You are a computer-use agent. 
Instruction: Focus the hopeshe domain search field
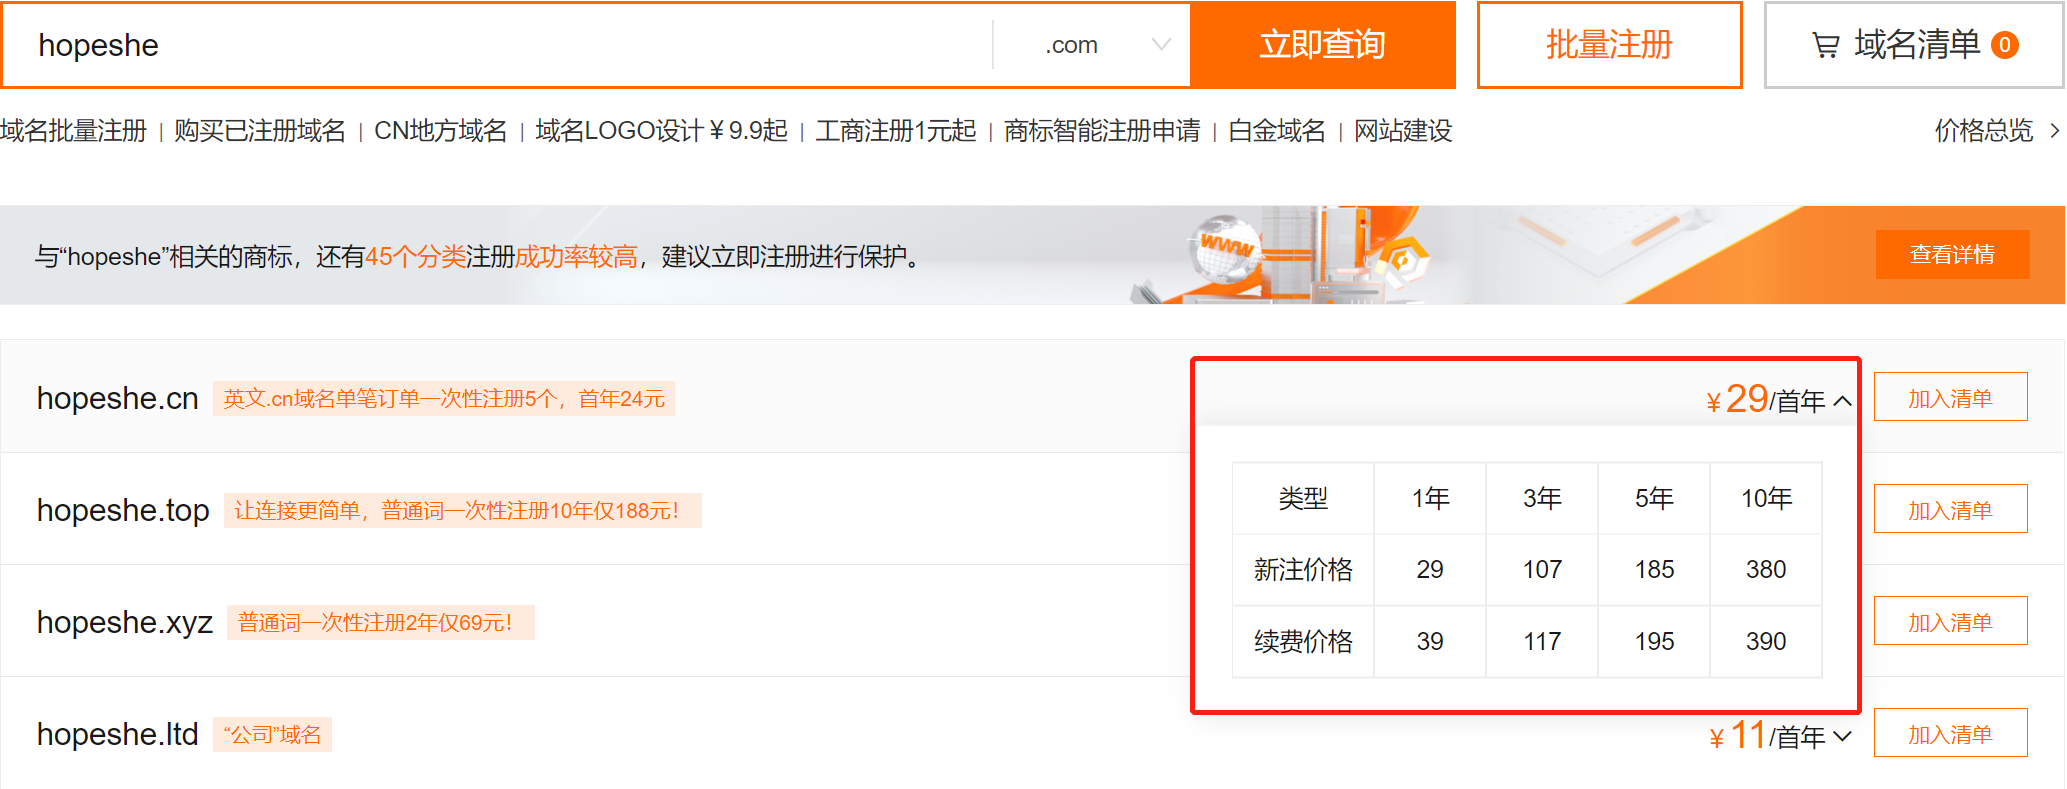(497, 45)
